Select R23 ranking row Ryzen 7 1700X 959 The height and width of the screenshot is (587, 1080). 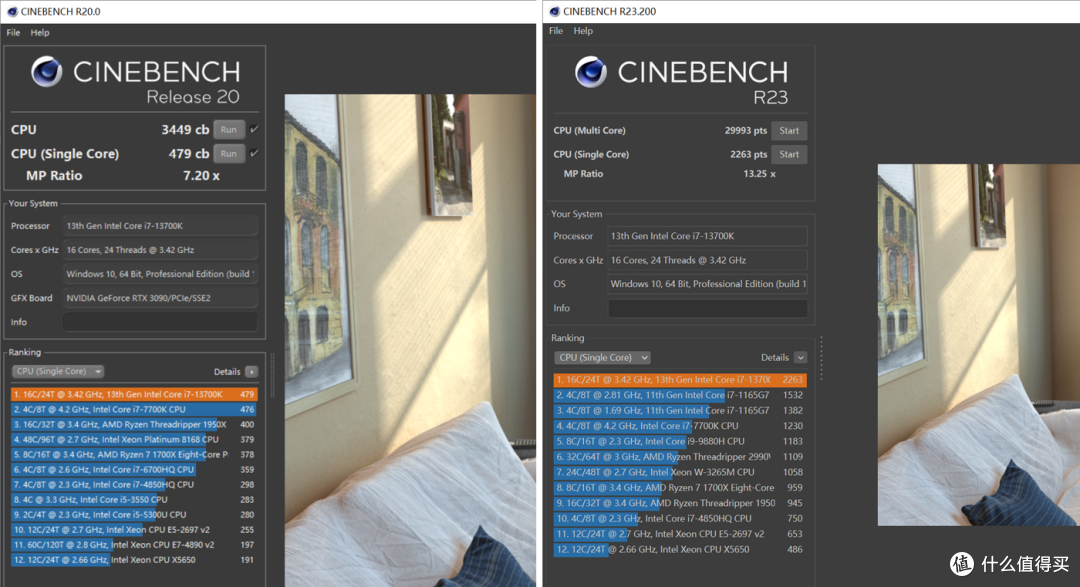coord(680,488)
